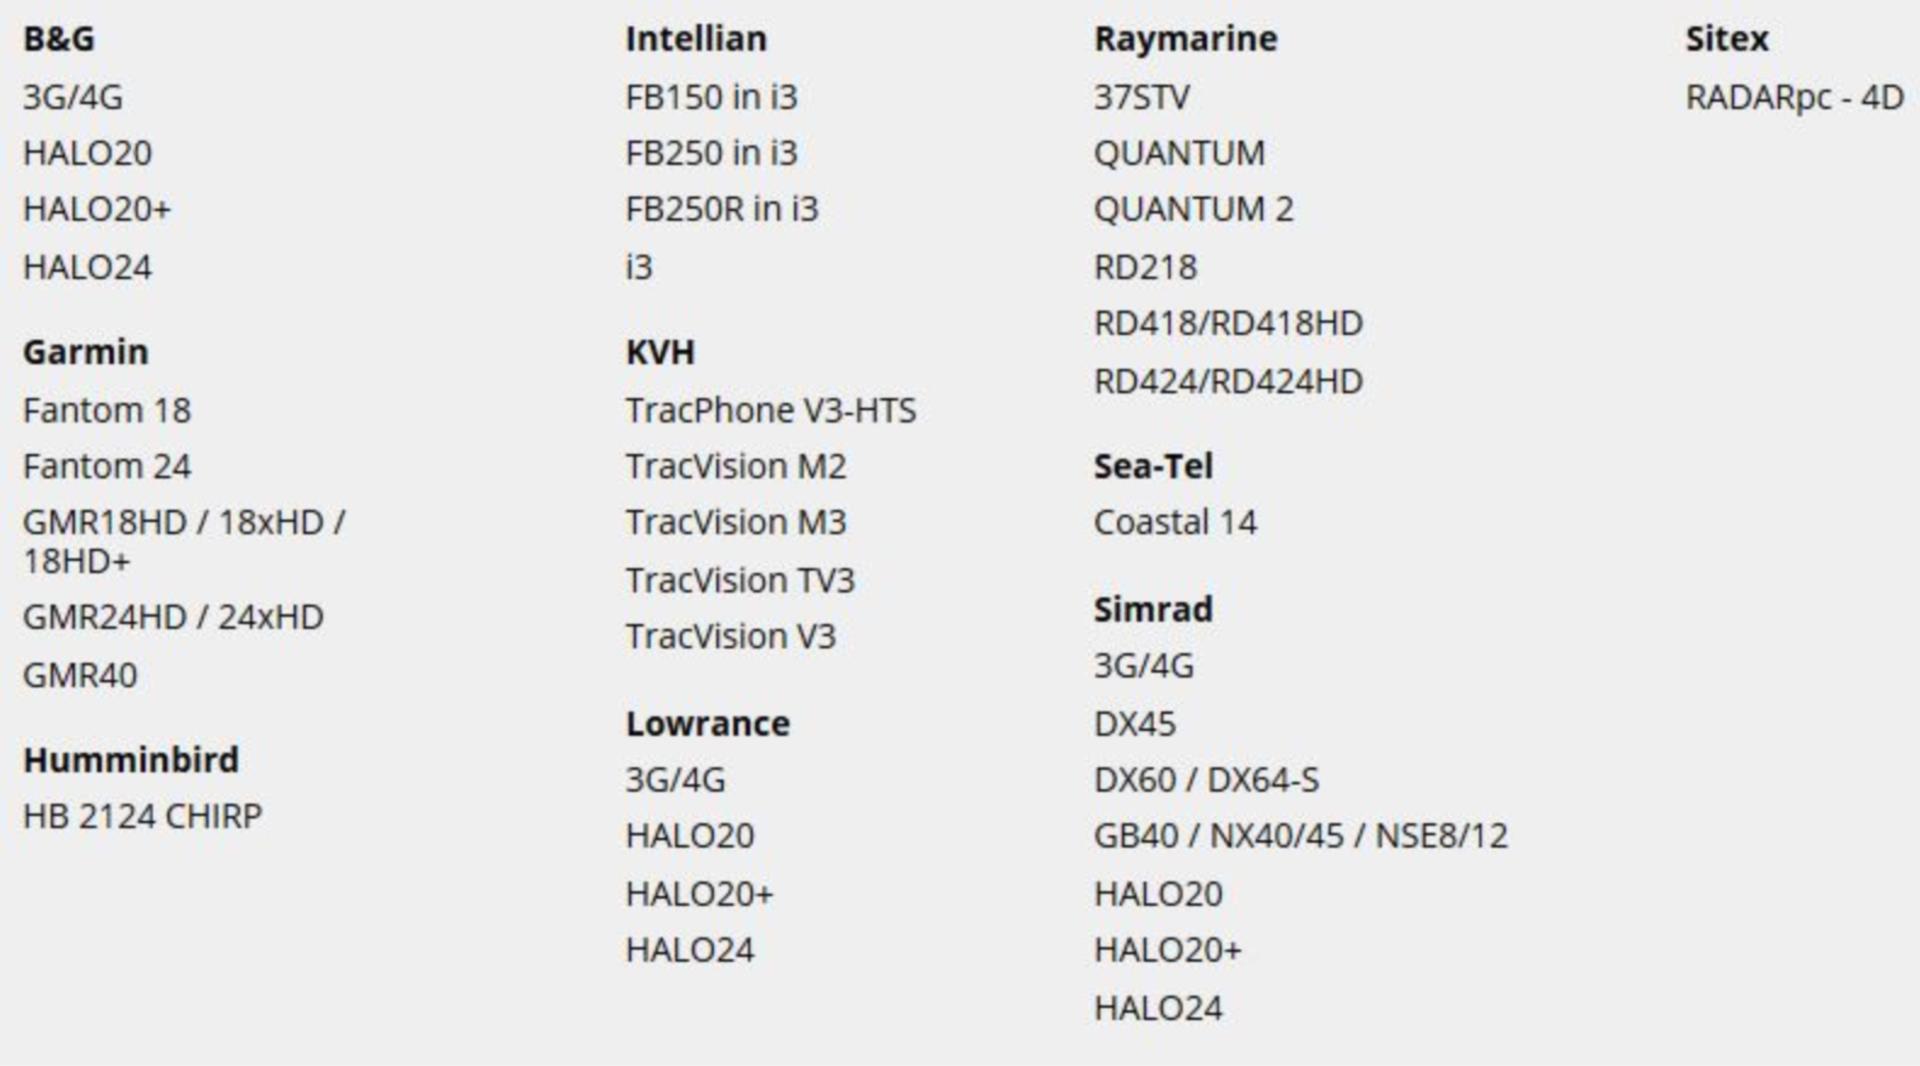
Task: Click the B&G brand heading
Action: pos(59,39)
